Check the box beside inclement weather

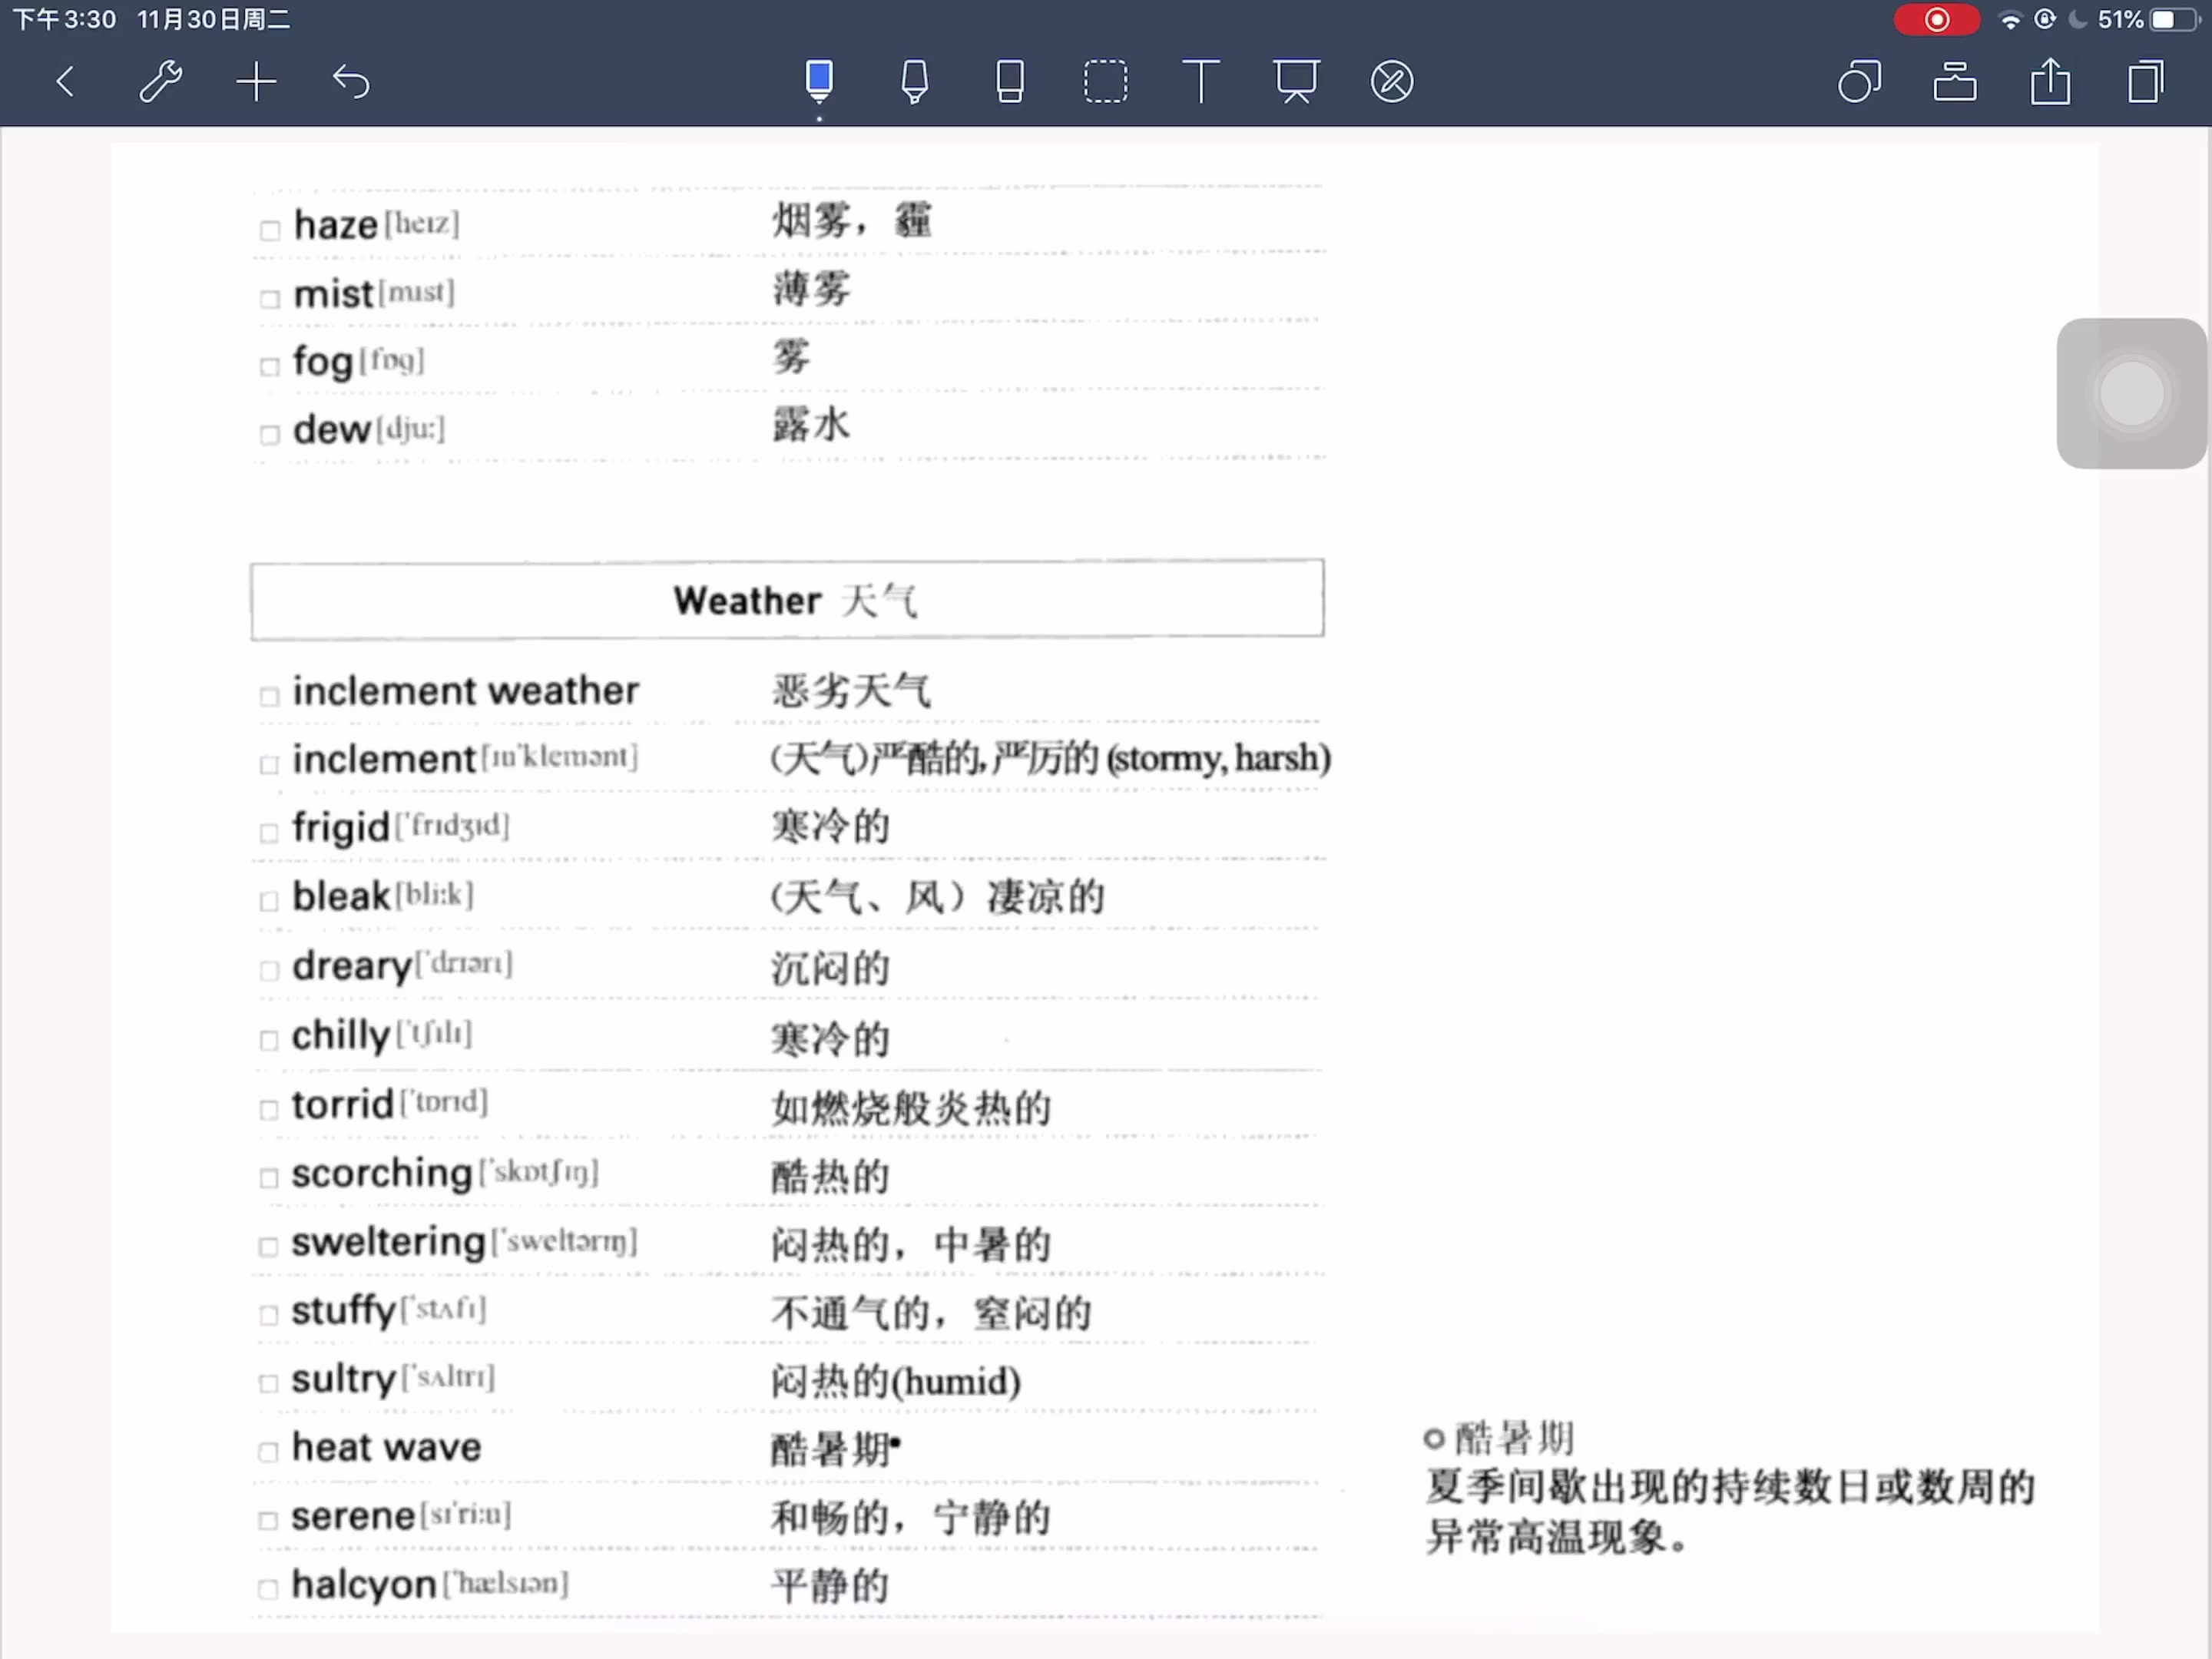[x=269, y=697]
